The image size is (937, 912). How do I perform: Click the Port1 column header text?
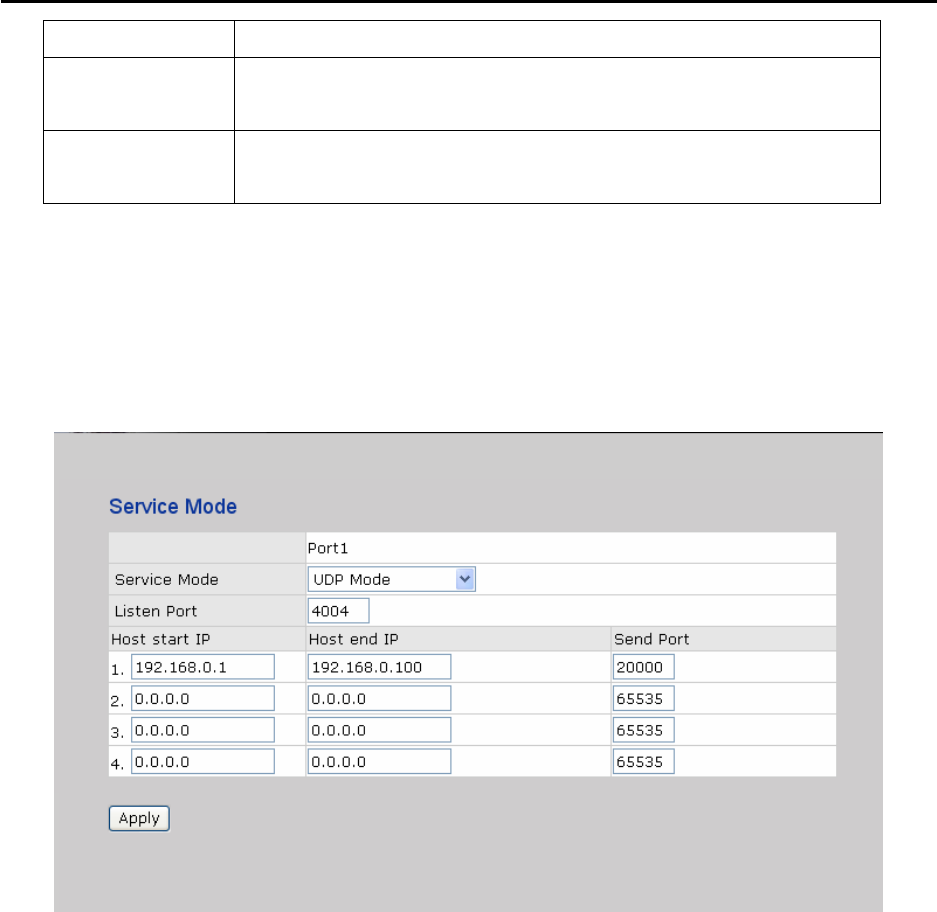(x=327, y=548)
